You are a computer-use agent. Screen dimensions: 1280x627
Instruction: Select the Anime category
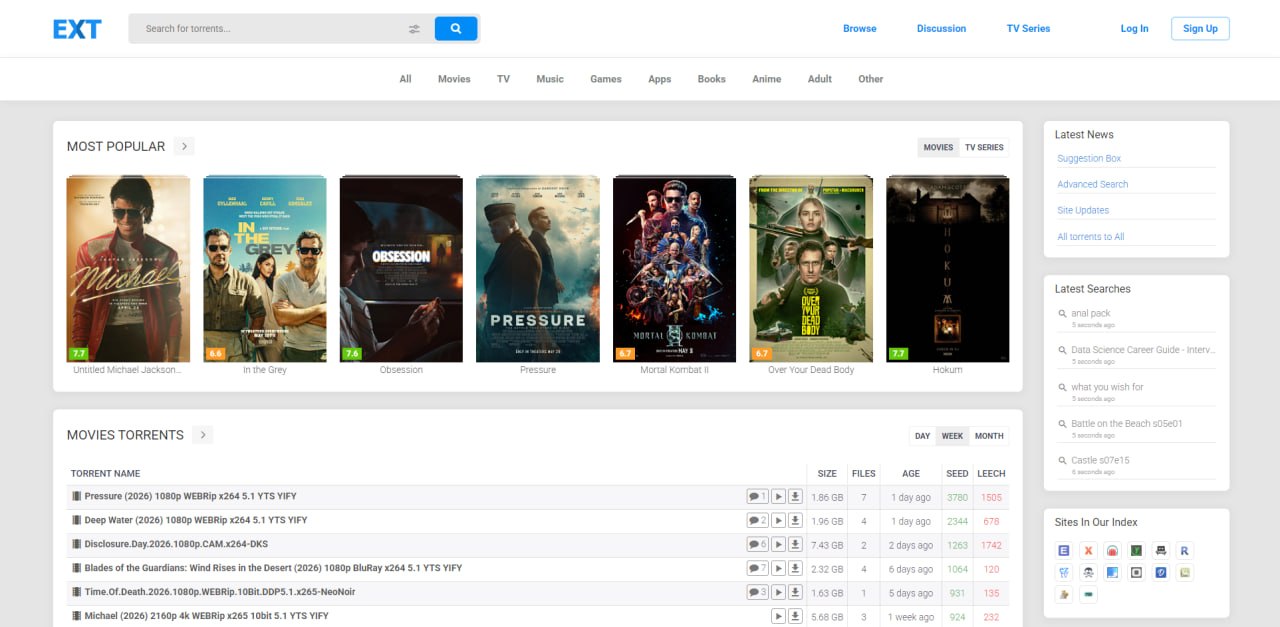(x=767, y=79)
